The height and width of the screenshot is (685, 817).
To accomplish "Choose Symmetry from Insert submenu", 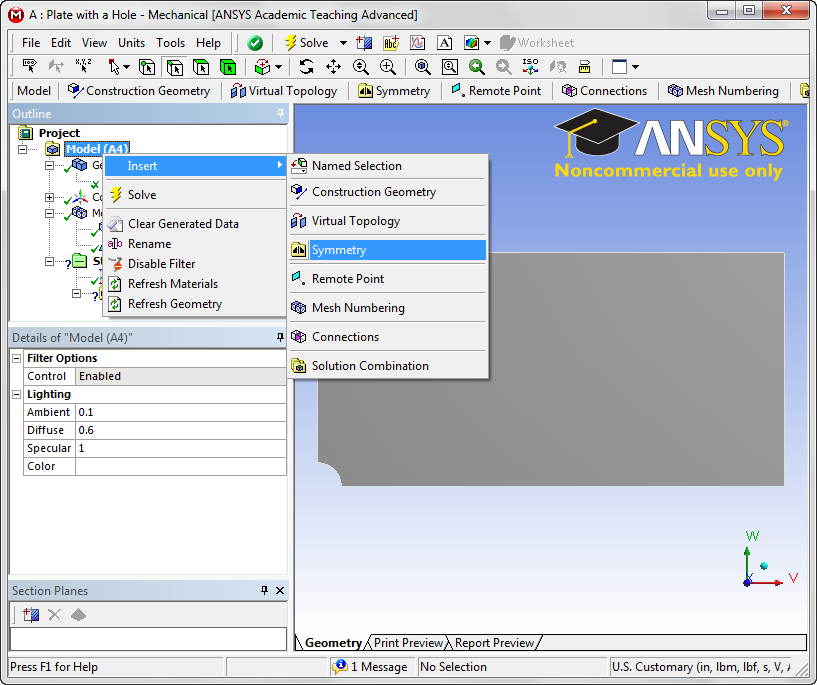I will pyautogui.click(x=388, y=250).
